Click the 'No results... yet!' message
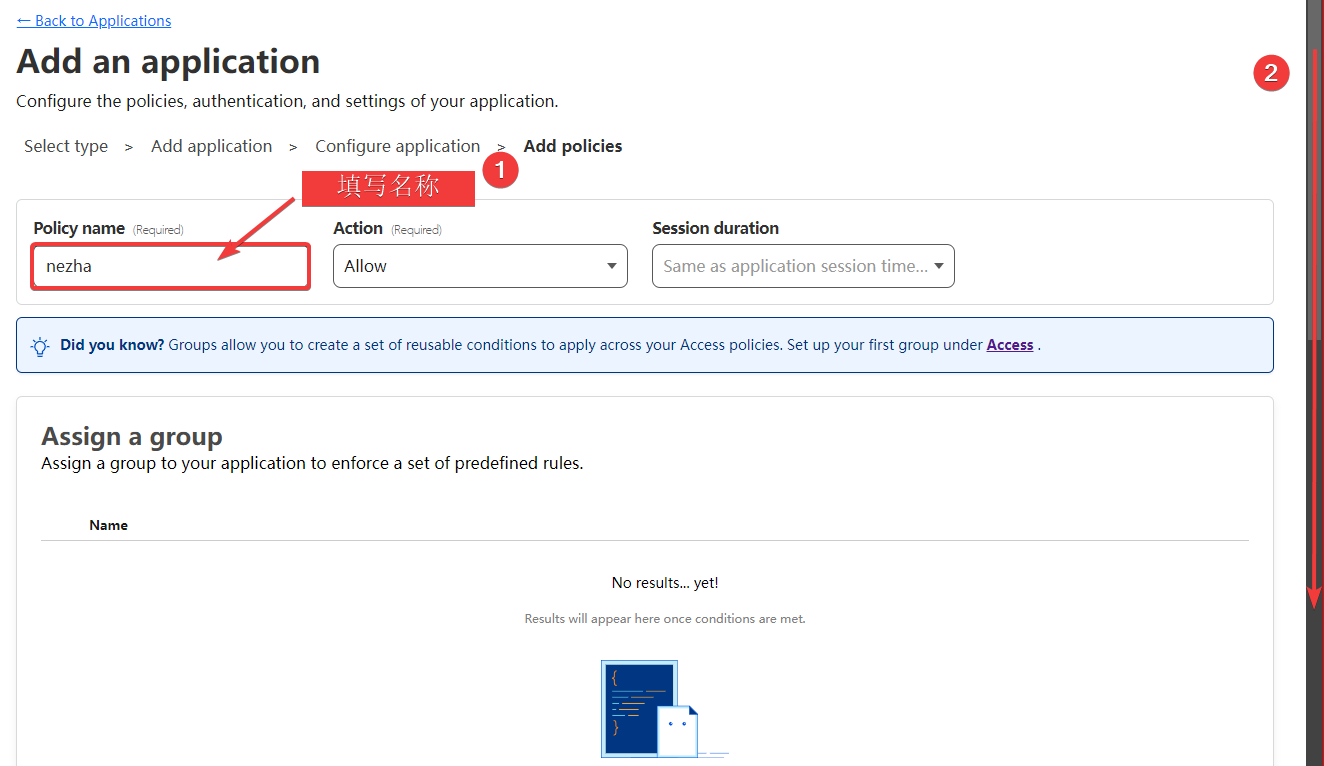1324x766 pixels. [665, 582]
